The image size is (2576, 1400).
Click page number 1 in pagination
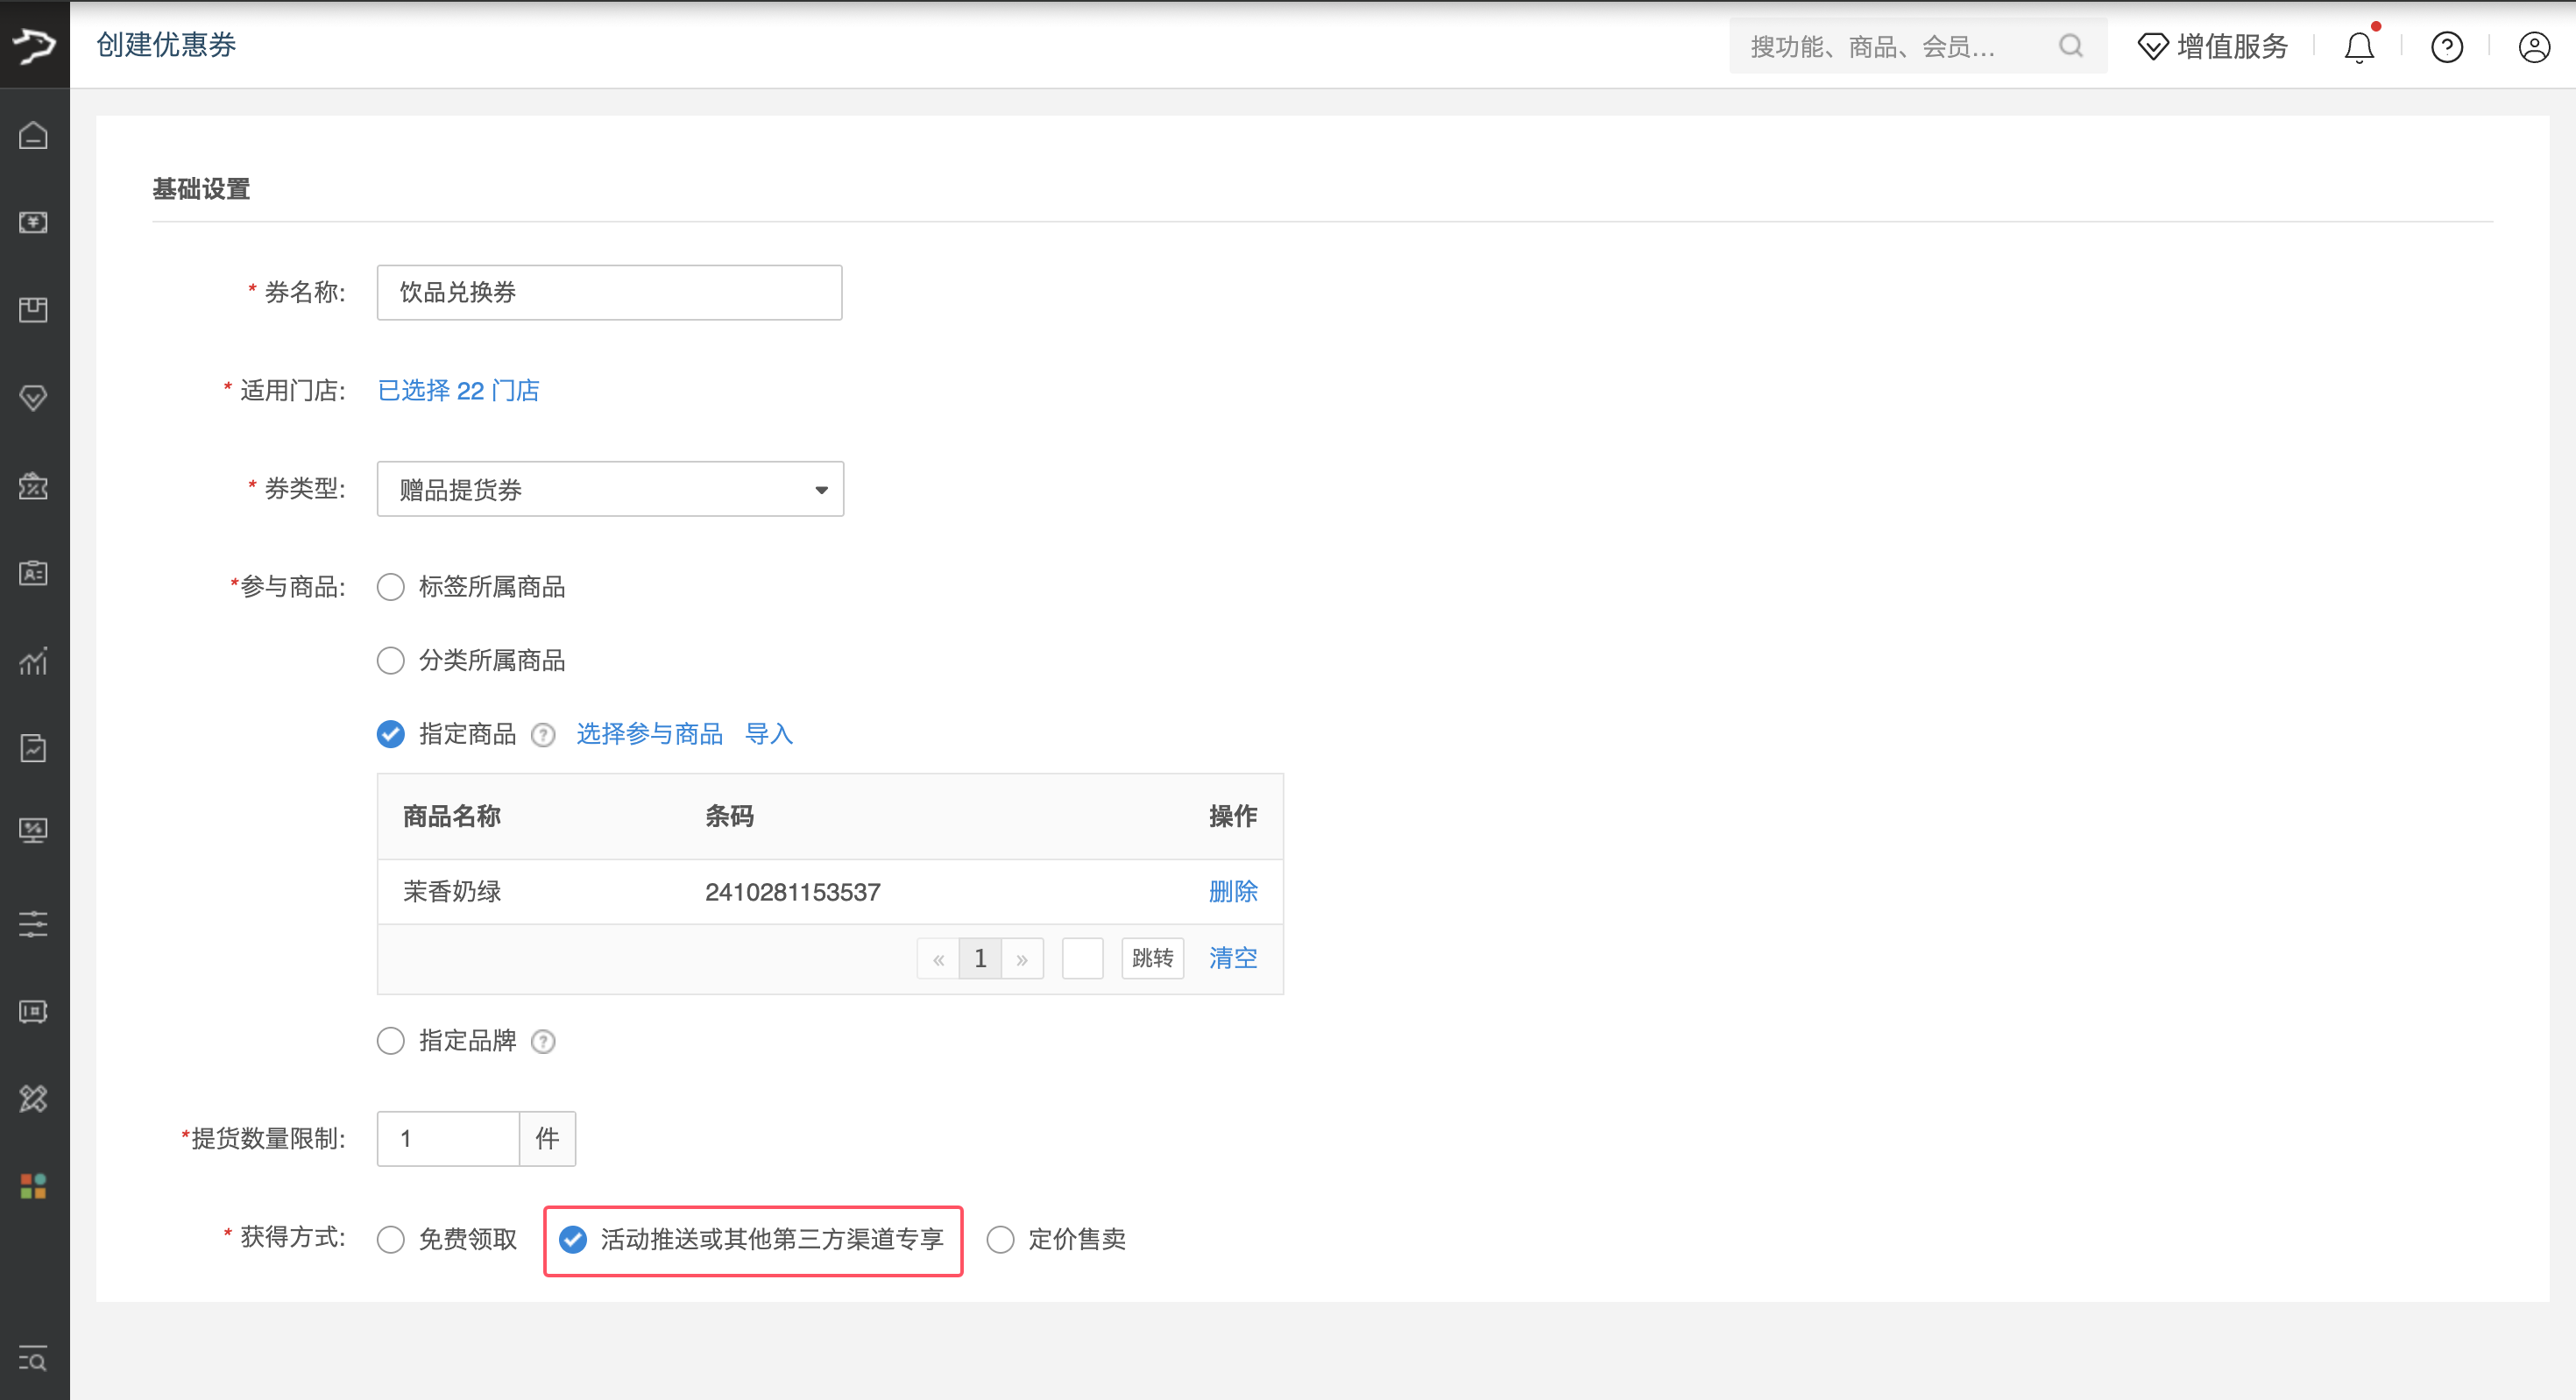[980, 959]
